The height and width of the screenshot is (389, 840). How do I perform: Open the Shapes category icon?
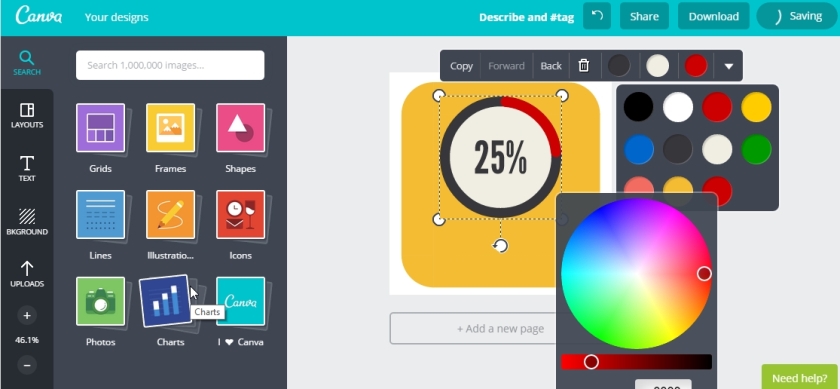[241, 128]
